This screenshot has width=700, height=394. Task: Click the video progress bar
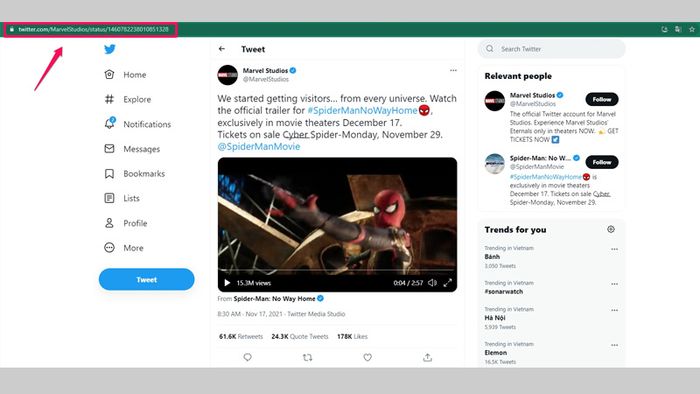337,270
